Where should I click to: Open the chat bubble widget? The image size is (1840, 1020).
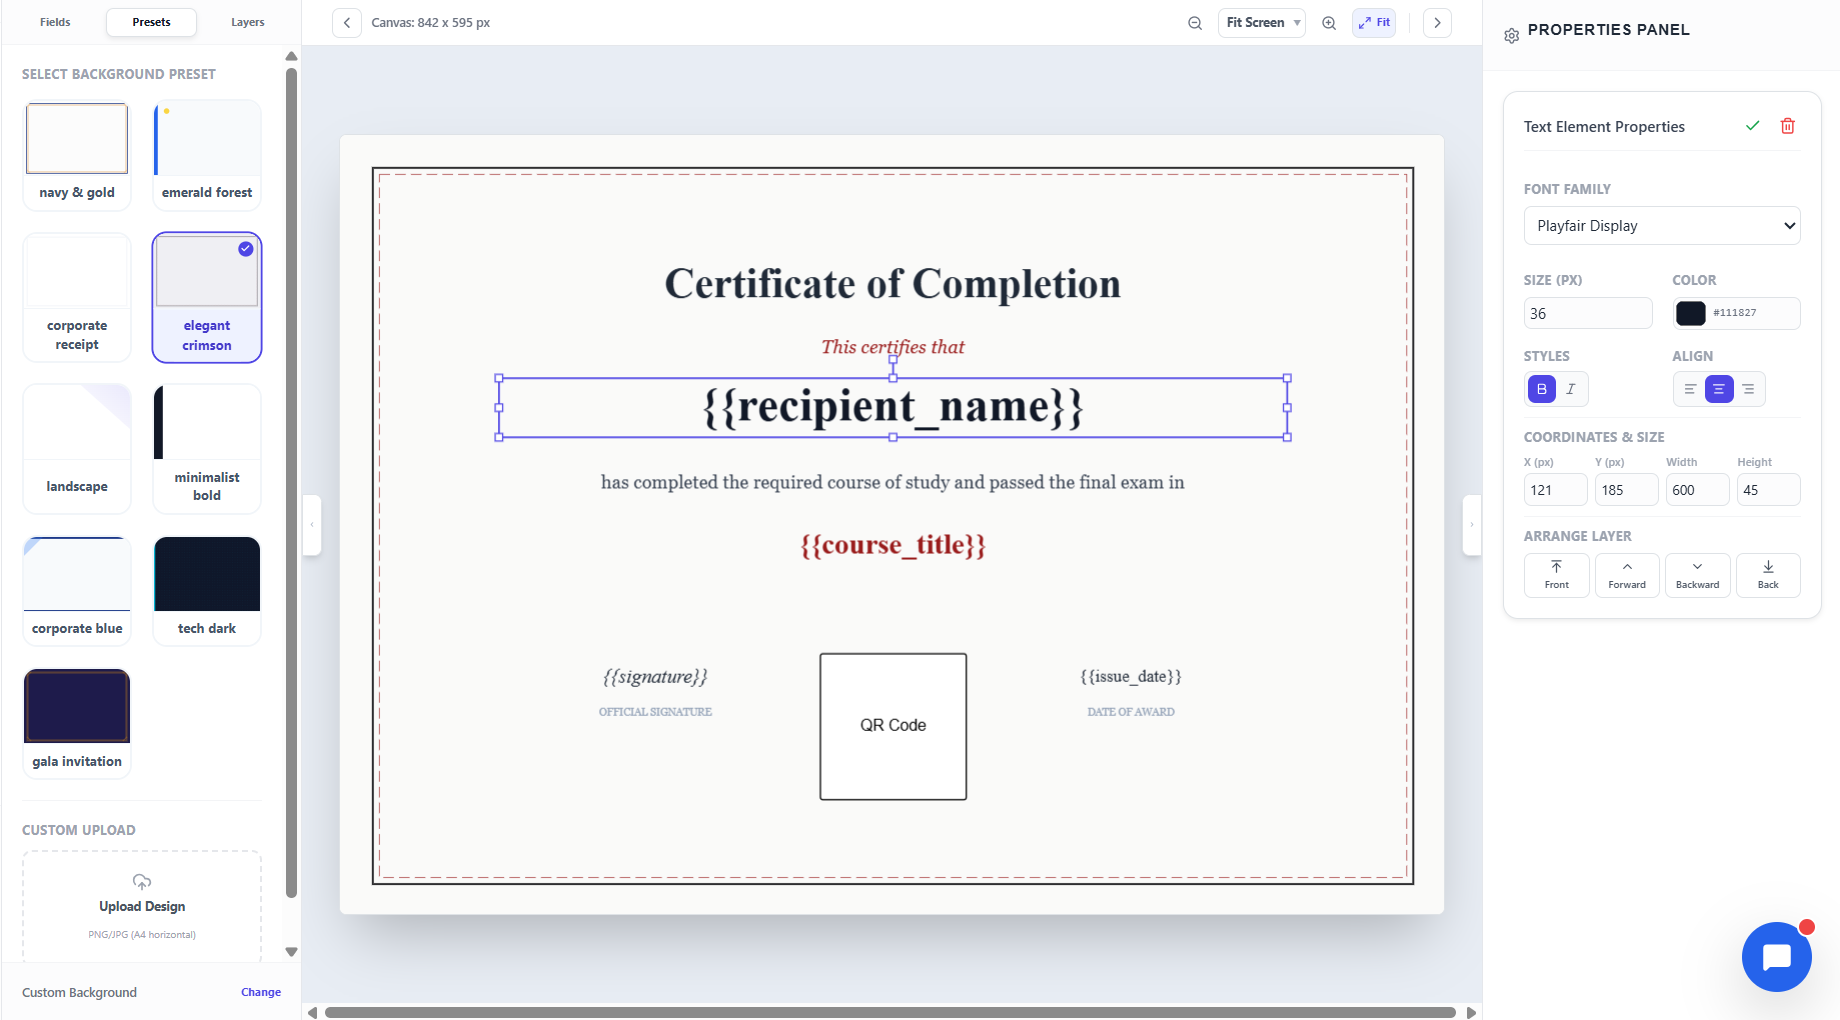(x=1776, y=957)
